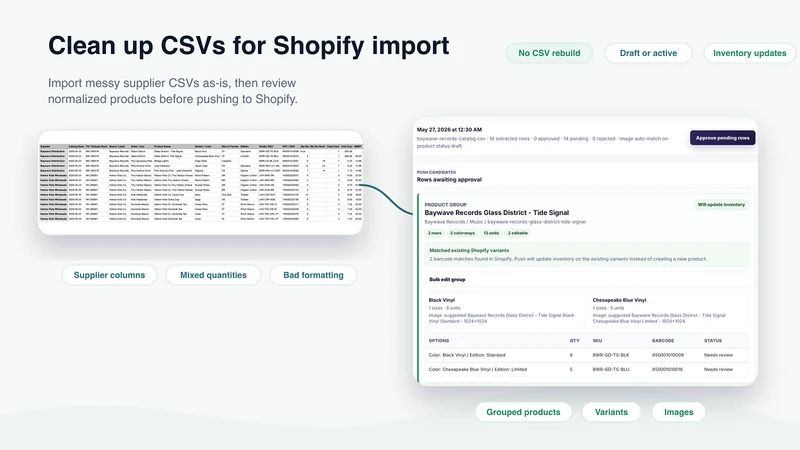Click the Color: Black Vinyl / Edition: Standard option
This screenshot has height=450, width=800.
coord(467,355)
